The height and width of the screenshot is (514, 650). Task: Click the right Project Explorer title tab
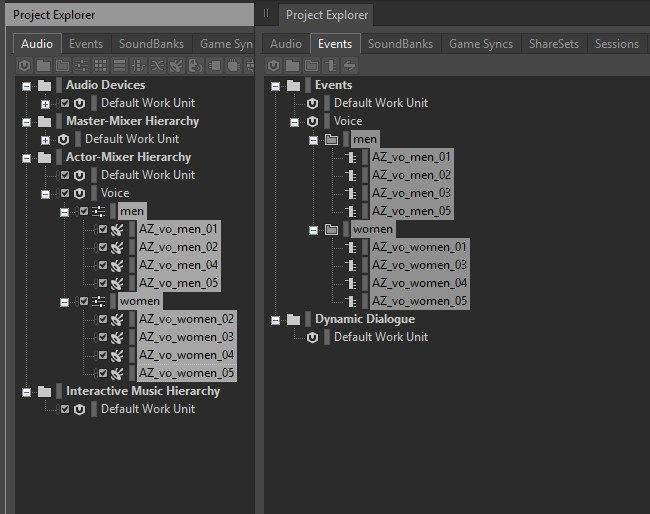click(327, 15)
